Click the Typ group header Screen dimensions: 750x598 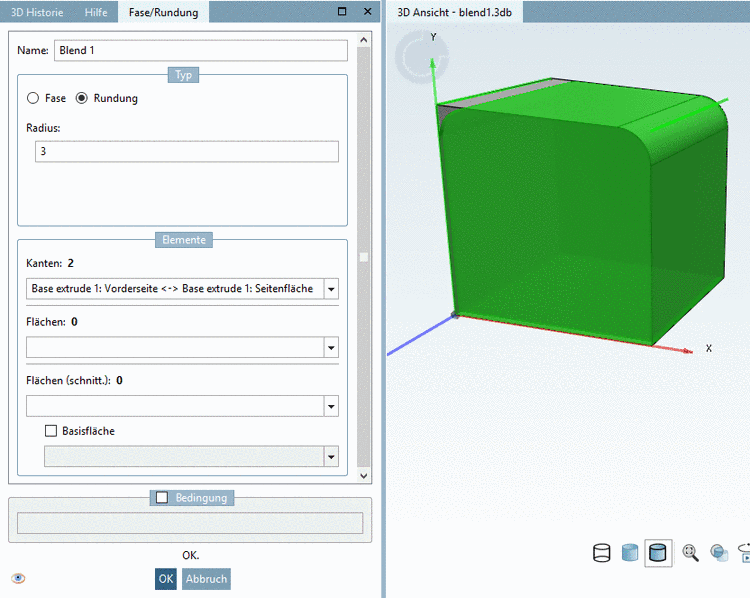(183, 75)
